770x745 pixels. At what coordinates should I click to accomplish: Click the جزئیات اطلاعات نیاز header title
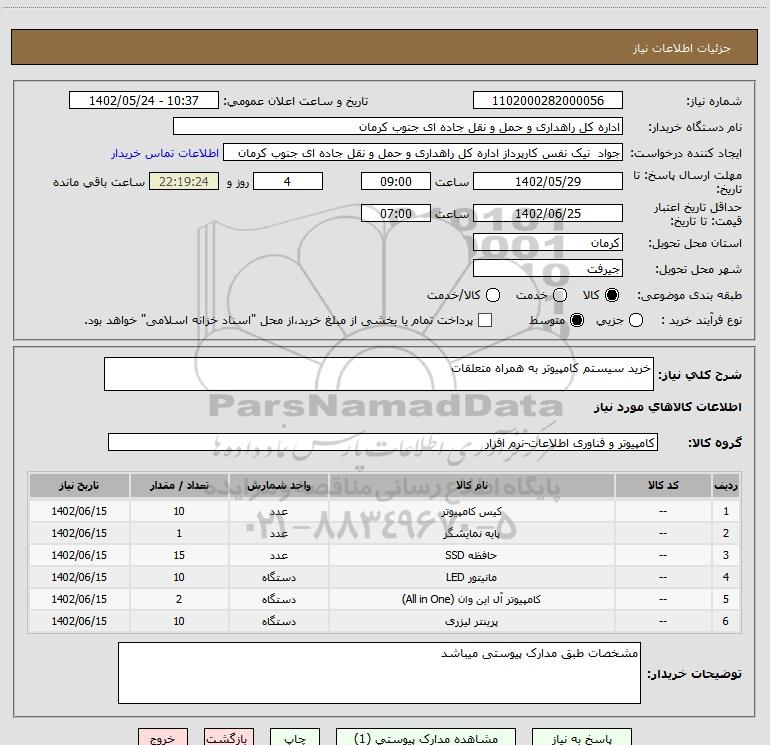(x=682, y=48)
